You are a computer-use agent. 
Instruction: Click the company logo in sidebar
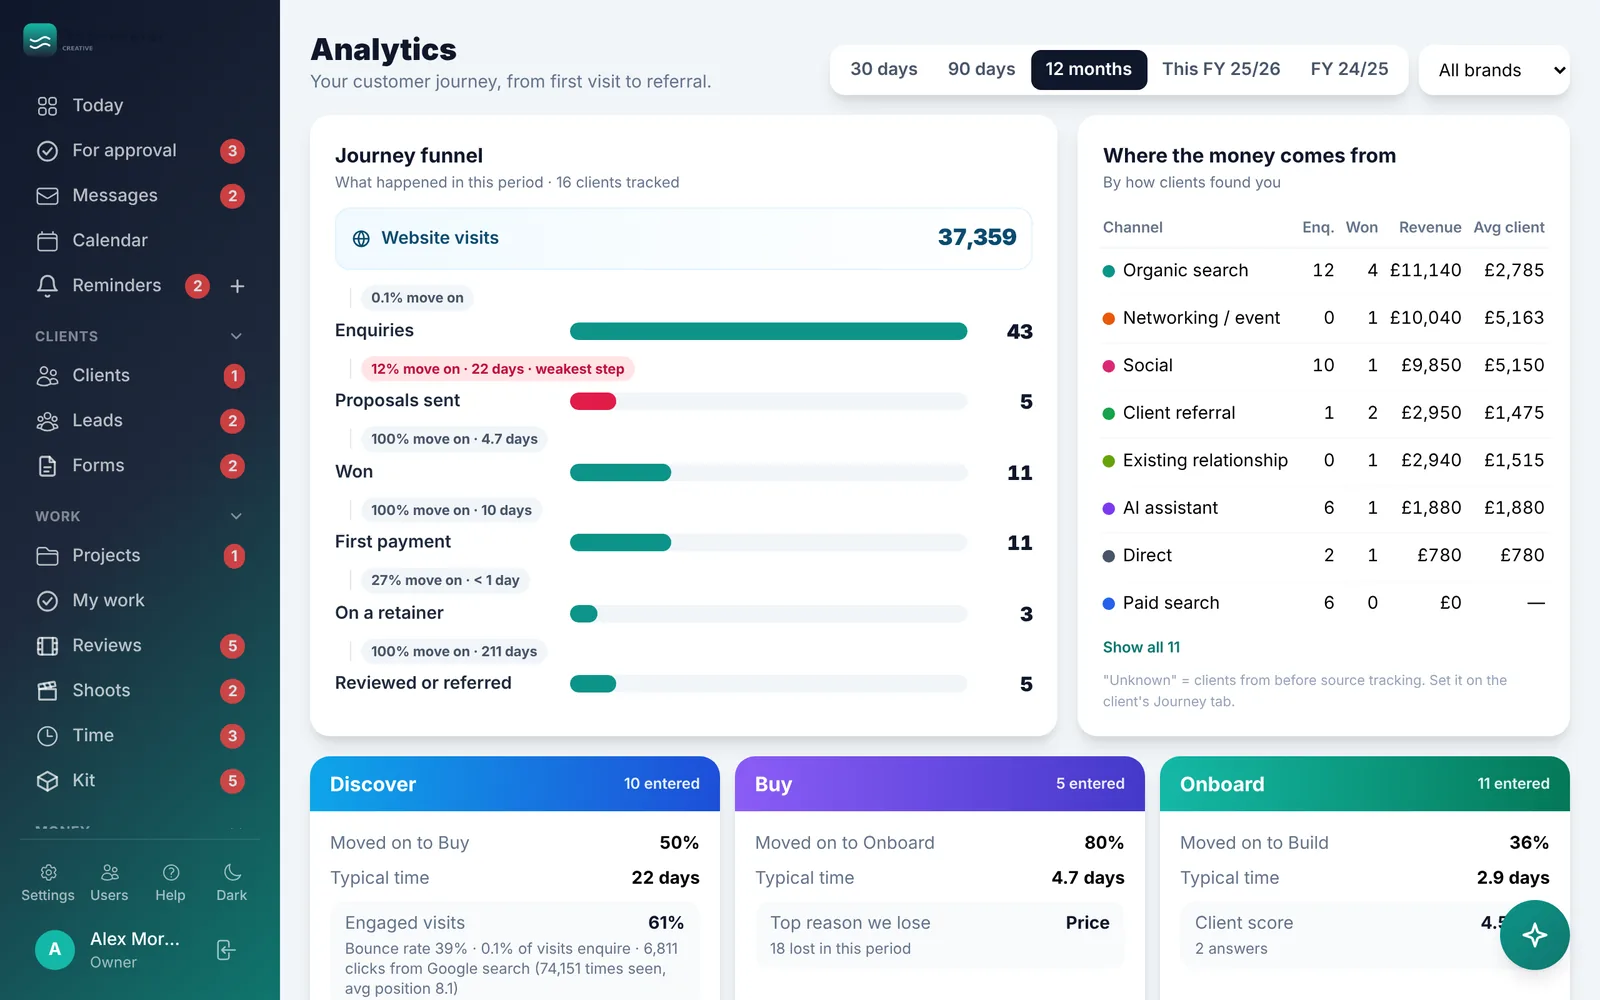[x=40, y=41]
